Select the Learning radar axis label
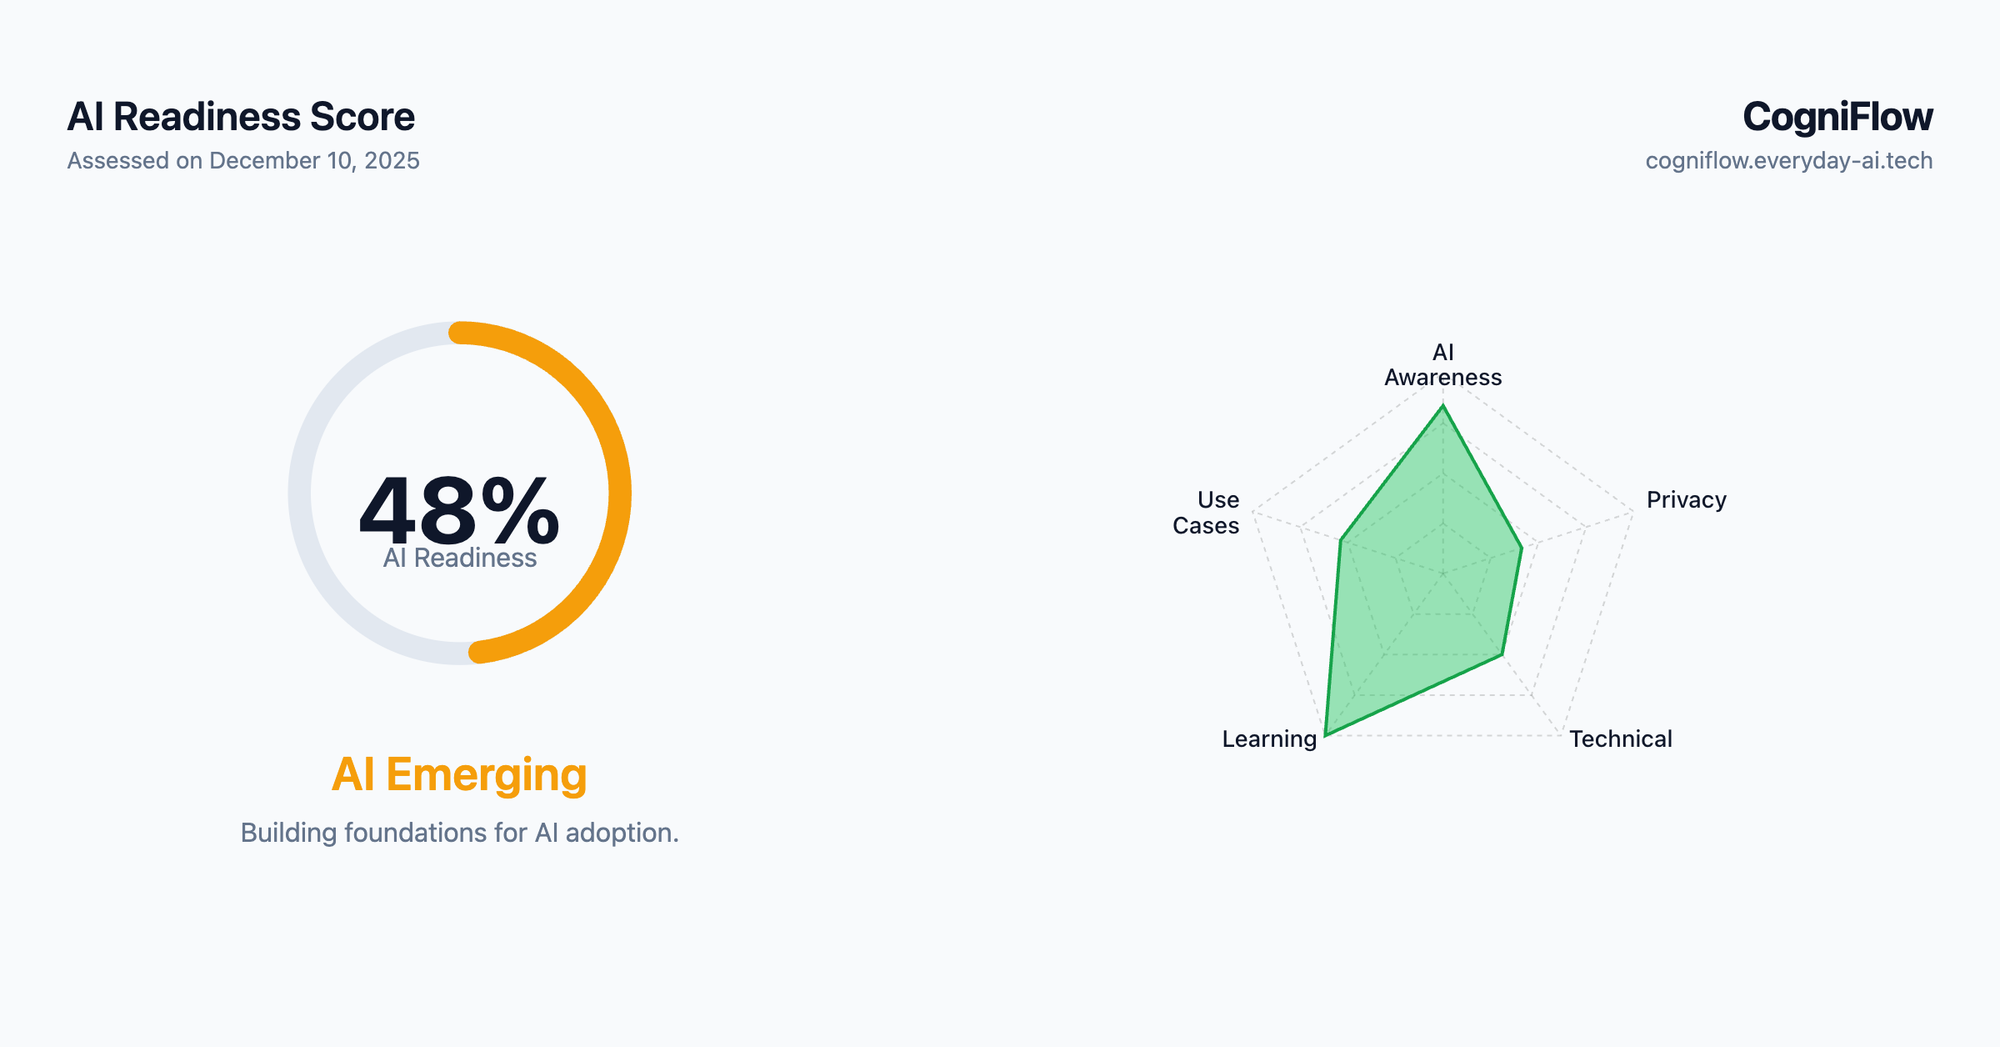This screenshot has width=2000, height=1047. pyautogui.click(x=1269, y=739)
